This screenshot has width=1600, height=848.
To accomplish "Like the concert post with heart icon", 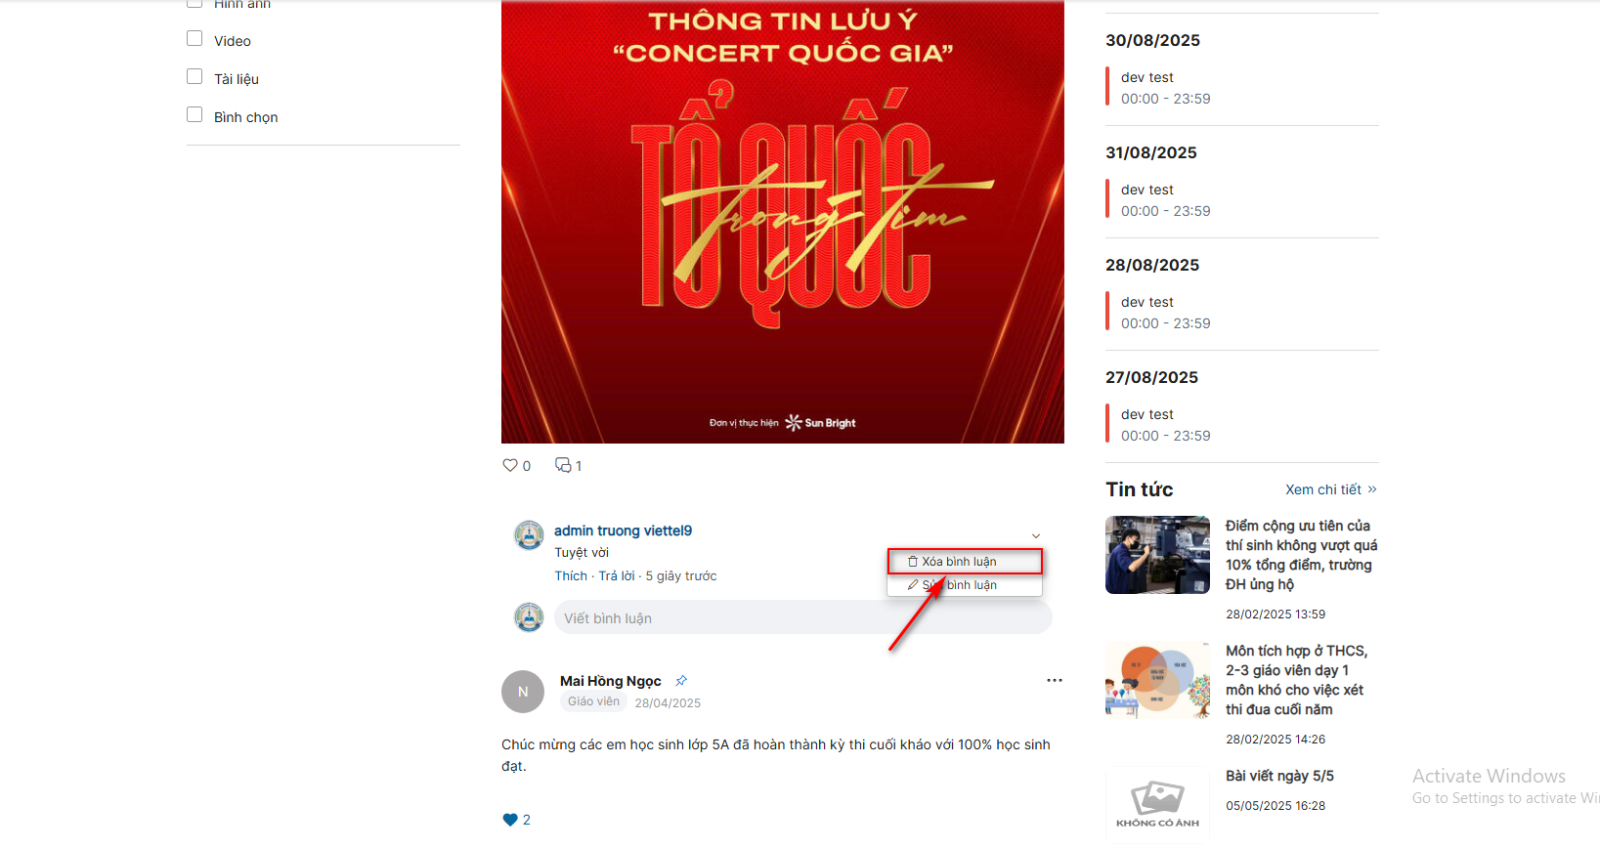I will (x=510, y=465).
